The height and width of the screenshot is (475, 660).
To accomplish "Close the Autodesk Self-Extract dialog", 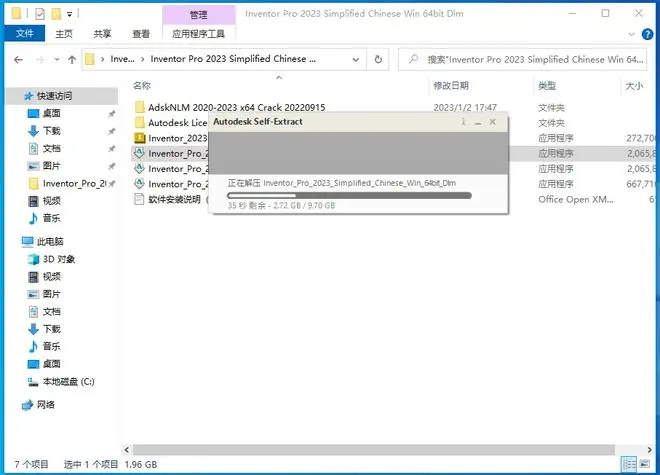I will (x=492, y=122).
